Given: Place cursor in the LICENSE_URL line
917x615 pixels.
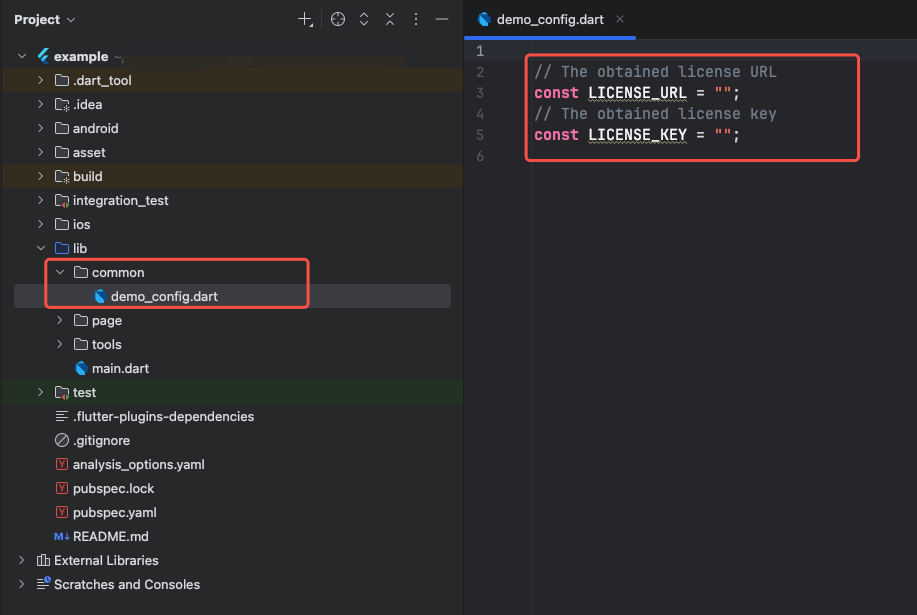Looking at the screenshot, I should click(x=637, y=93).
